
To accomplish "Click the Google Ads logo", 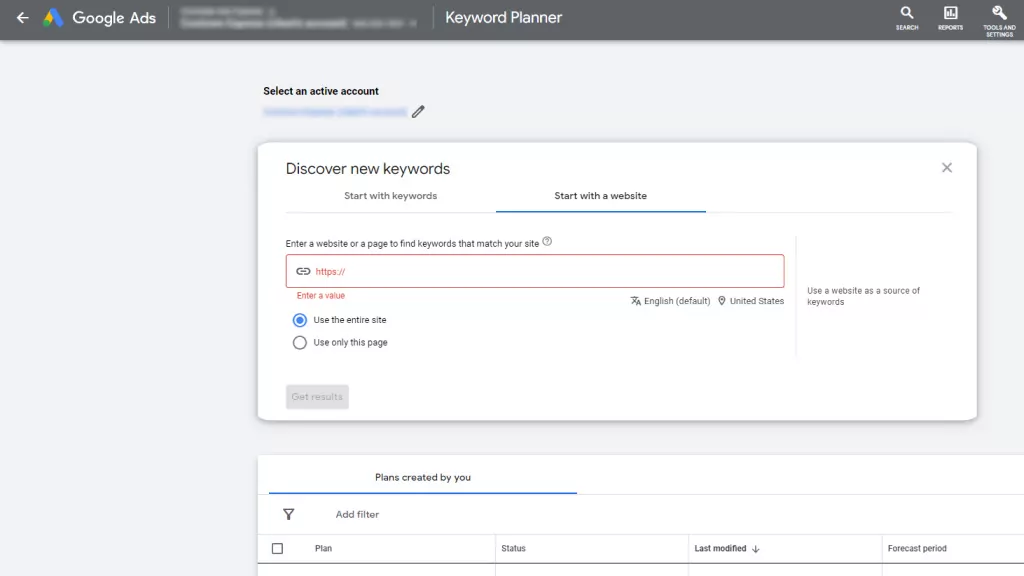I will [x=53, y=18].
